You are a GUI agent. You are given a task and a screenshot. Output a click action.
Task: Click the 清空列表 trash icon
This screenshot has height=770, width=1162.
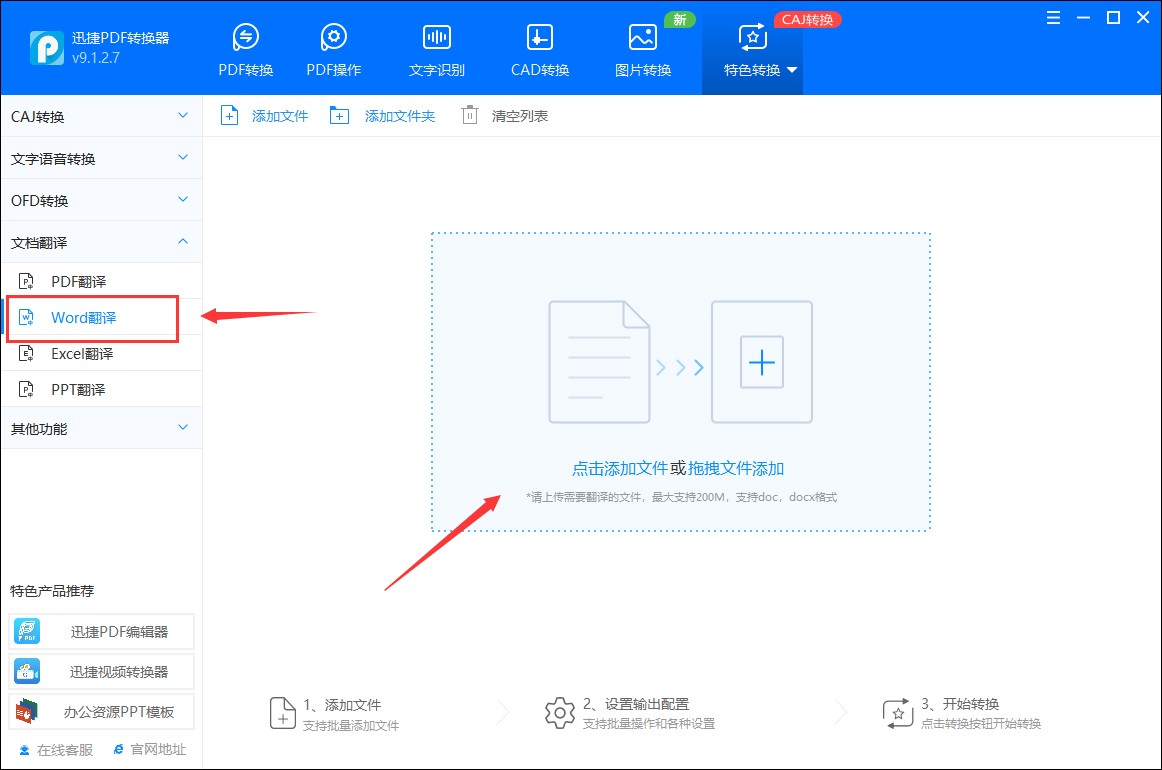pos(470,116)
